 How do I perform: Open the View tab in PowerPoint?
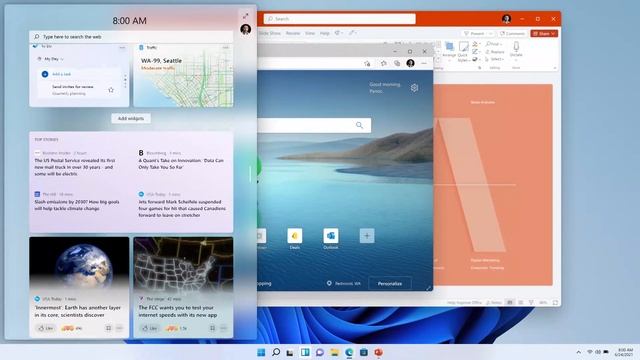click(x=310, y=33)
